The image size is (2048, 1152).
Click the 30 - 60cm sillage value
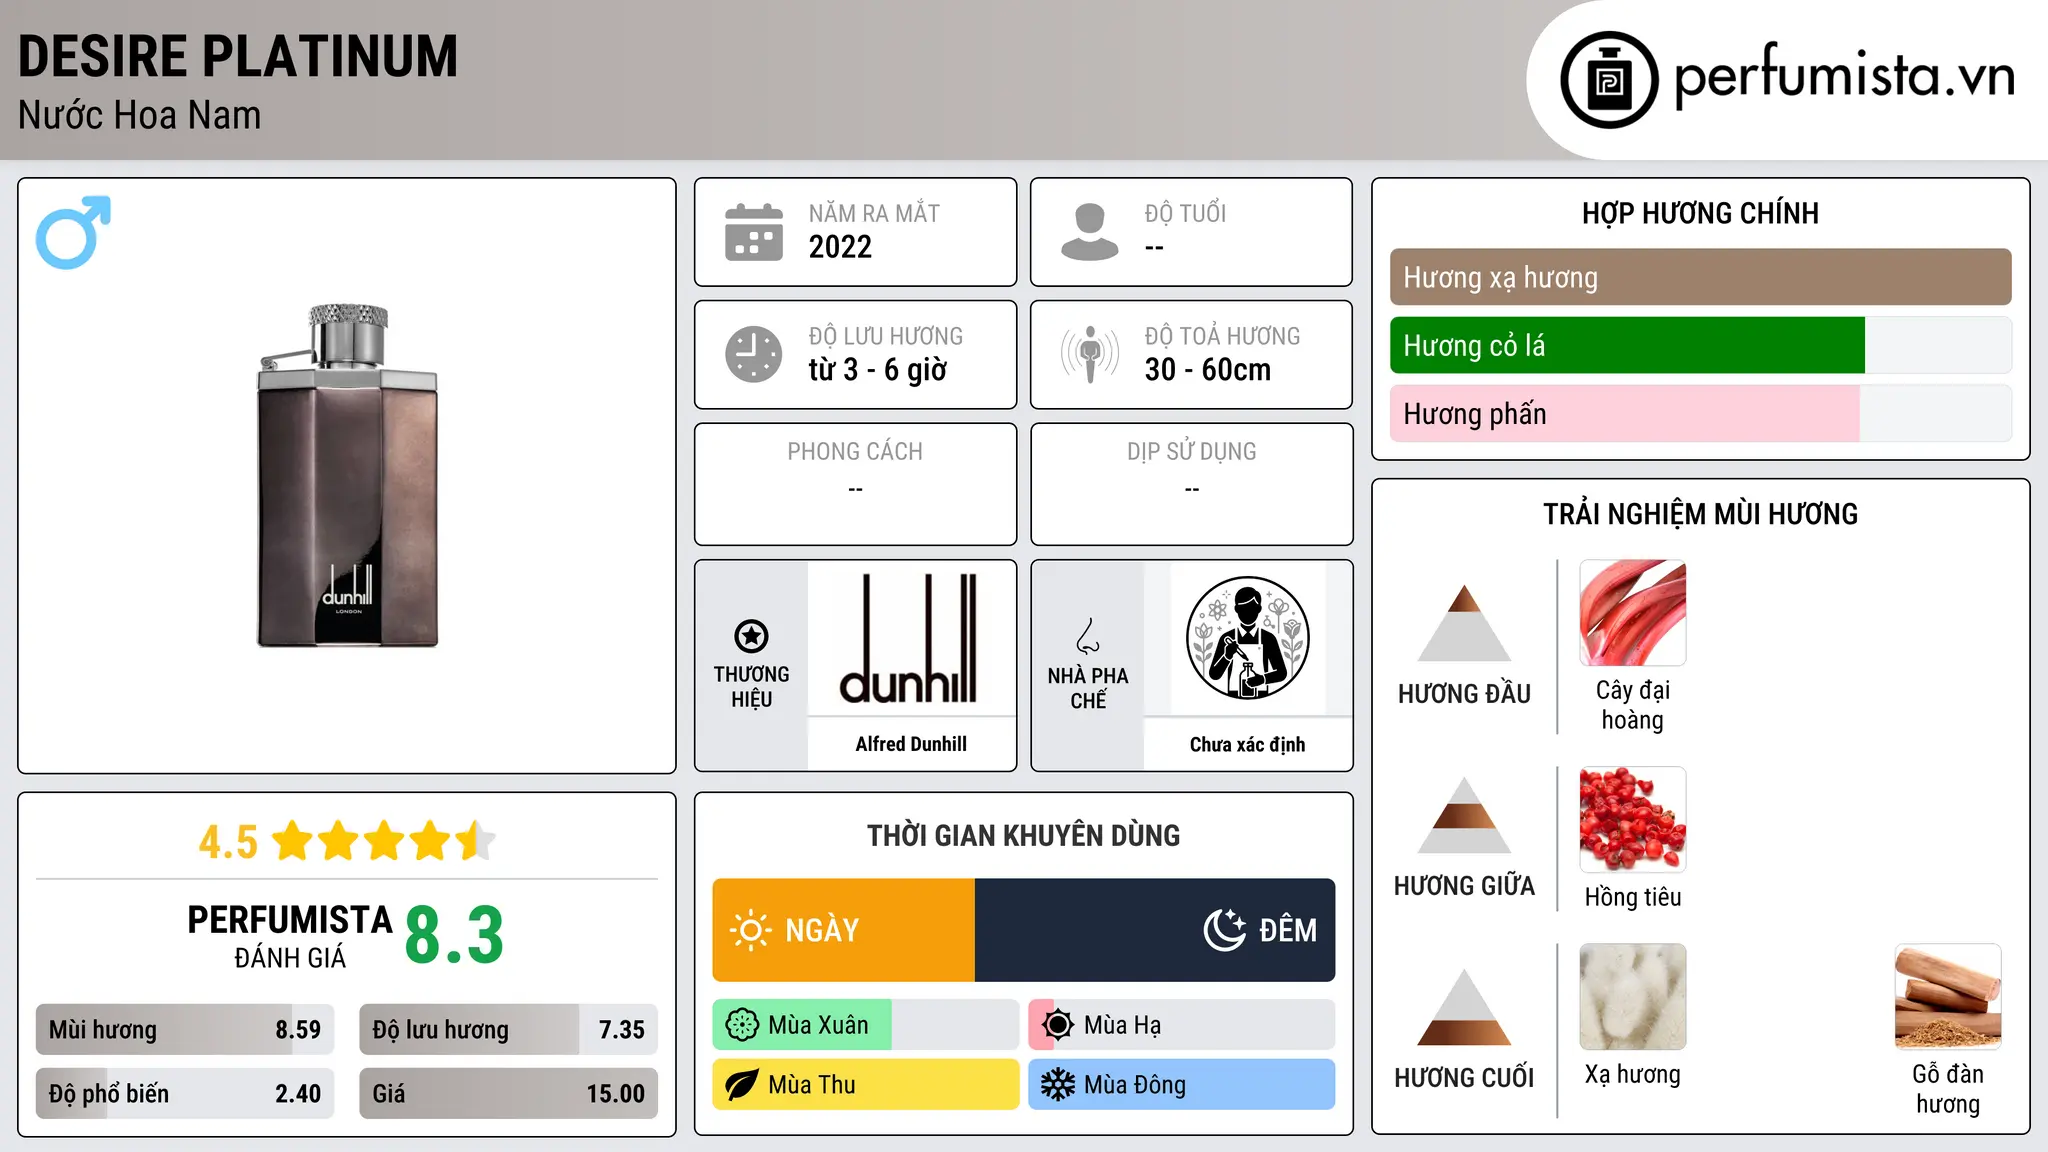[1208, 370]
